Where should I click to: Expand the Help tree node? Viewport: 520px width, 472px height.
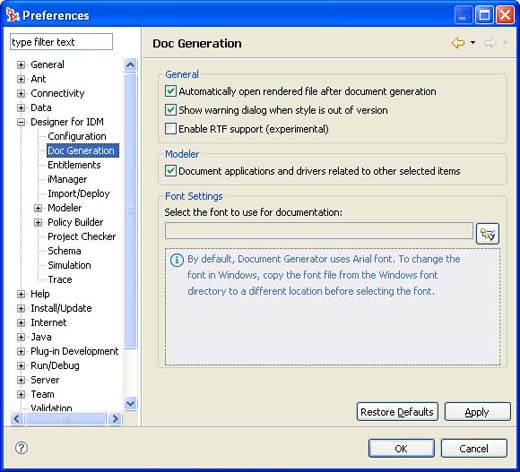click(x=21, y=294)
